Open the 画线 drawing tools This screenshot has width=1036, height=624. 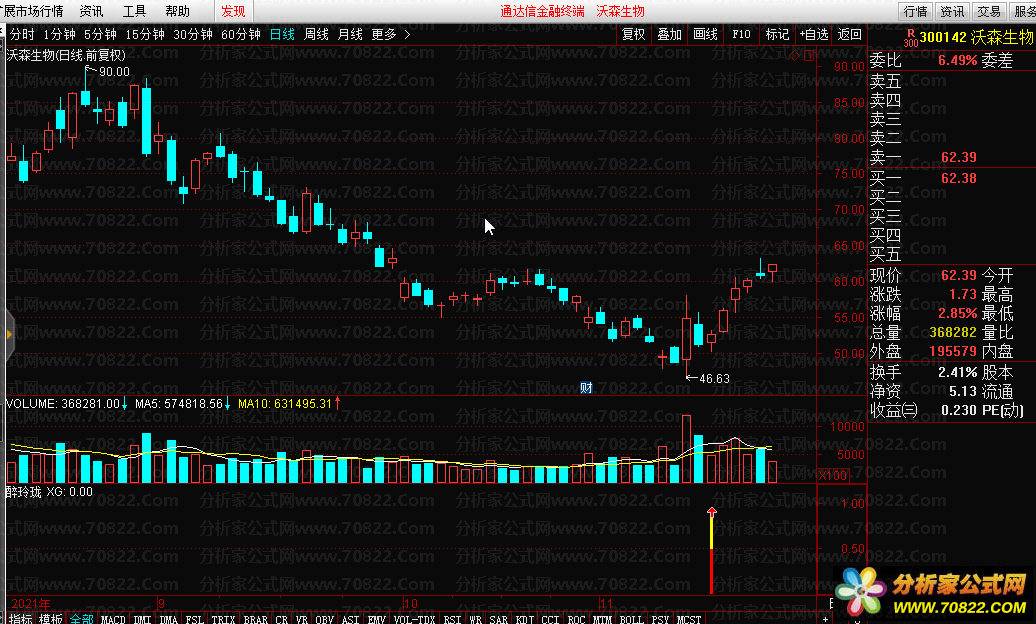(705, 34)
